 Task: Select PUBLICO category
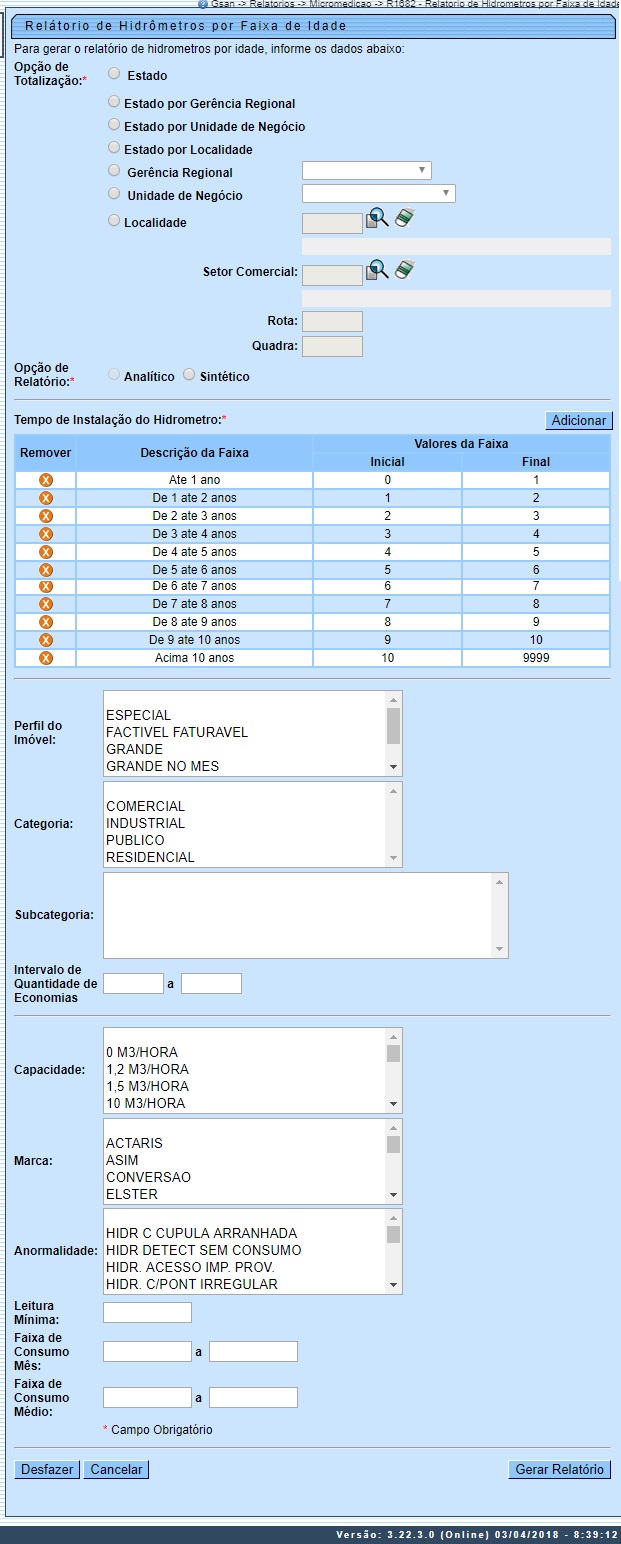click(x=245, y=840)
